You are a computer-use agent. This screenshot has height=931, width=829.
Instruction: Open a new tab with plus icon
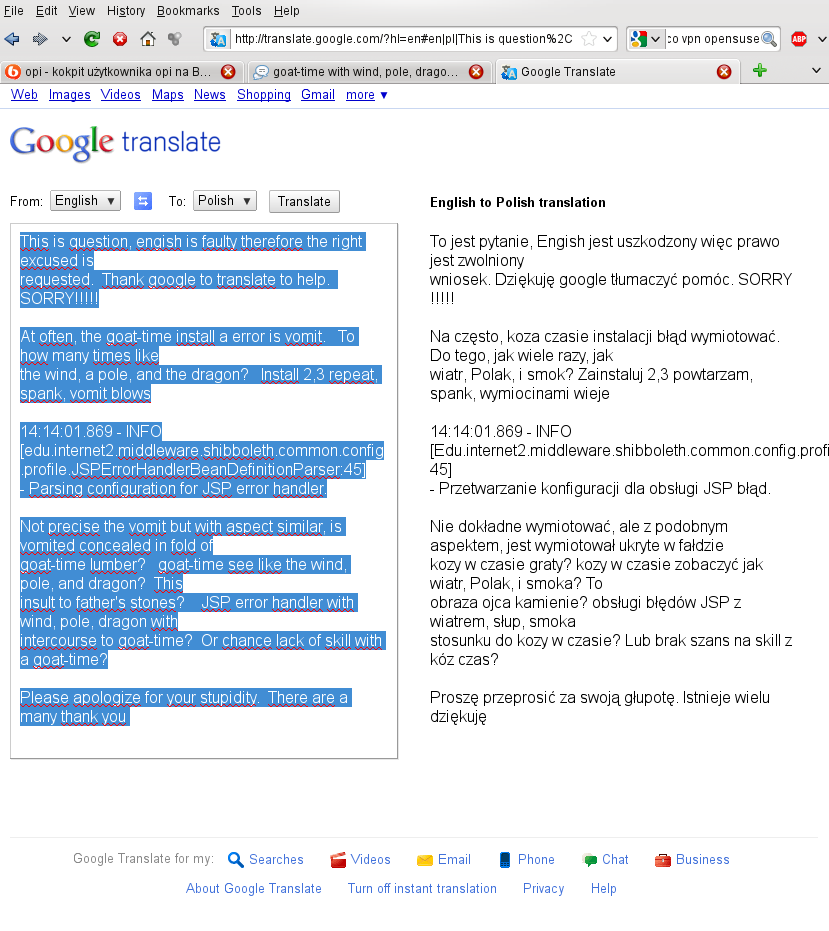pos(760,71)
